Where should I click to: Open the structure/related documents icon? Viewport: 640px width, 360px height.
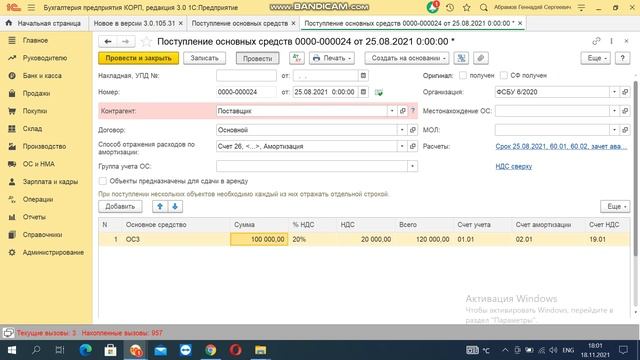tap(461, 58)
